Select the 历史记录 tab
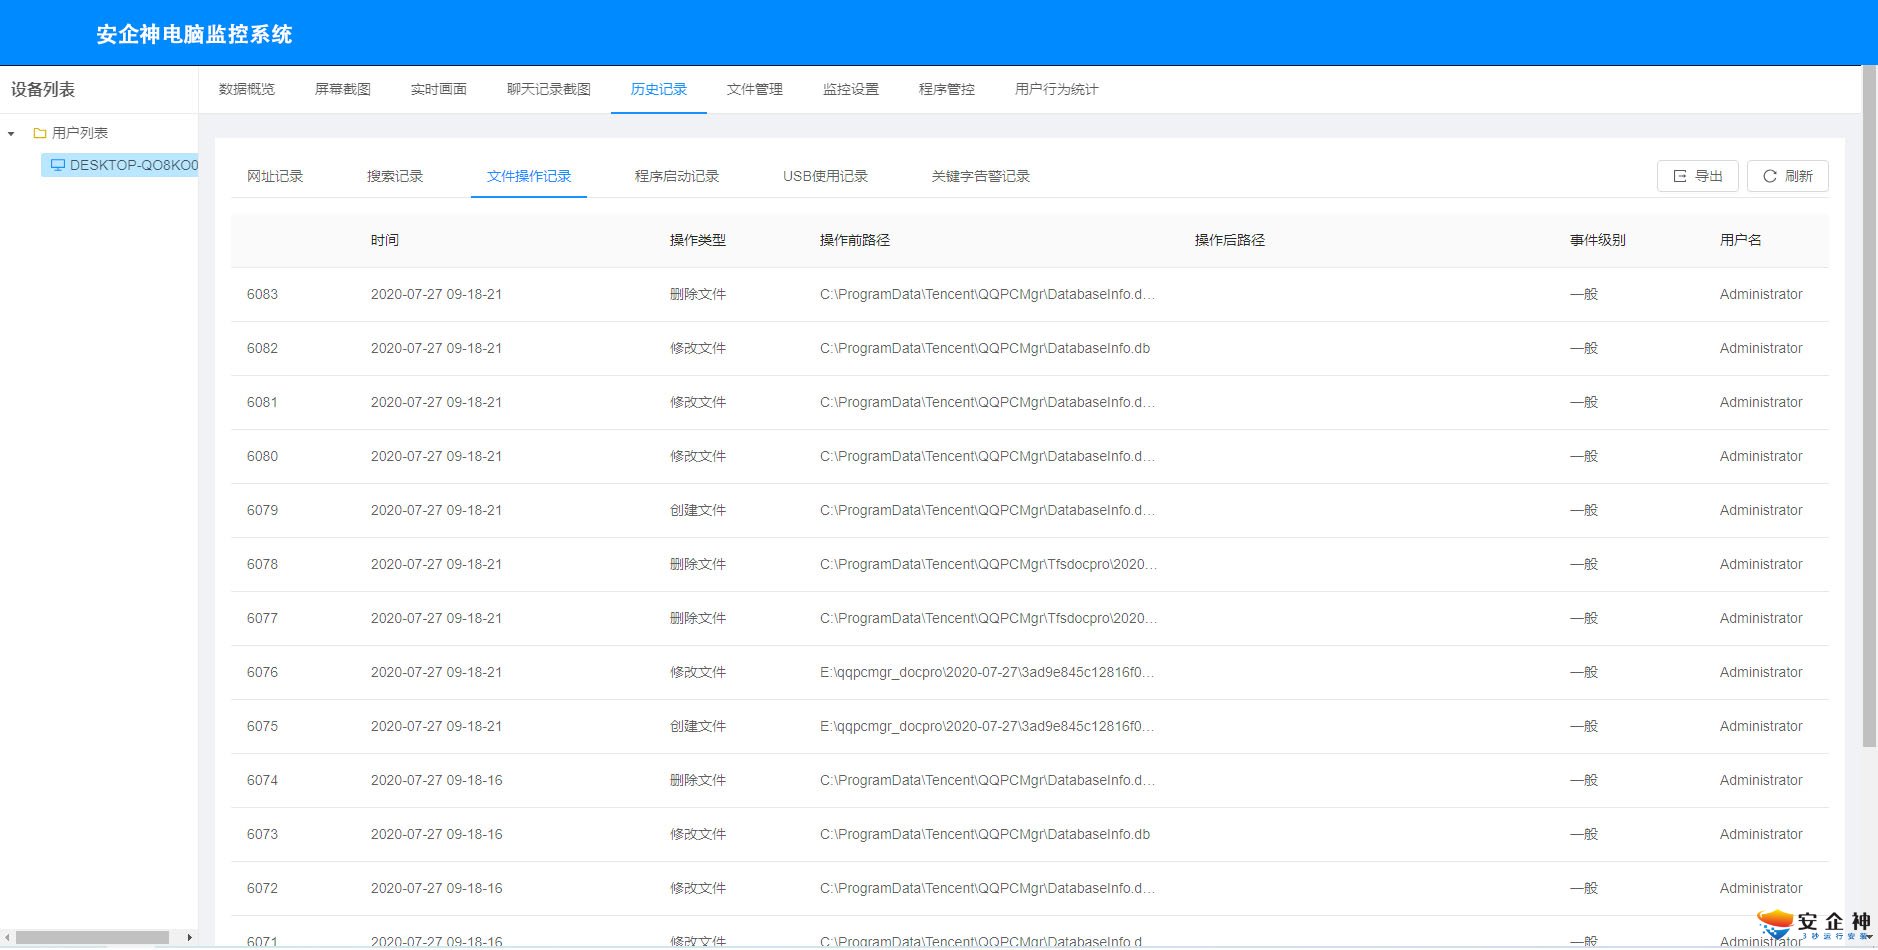Image resolution: width=1878 pixels, height=950 pixels. (x=659, y=89)
